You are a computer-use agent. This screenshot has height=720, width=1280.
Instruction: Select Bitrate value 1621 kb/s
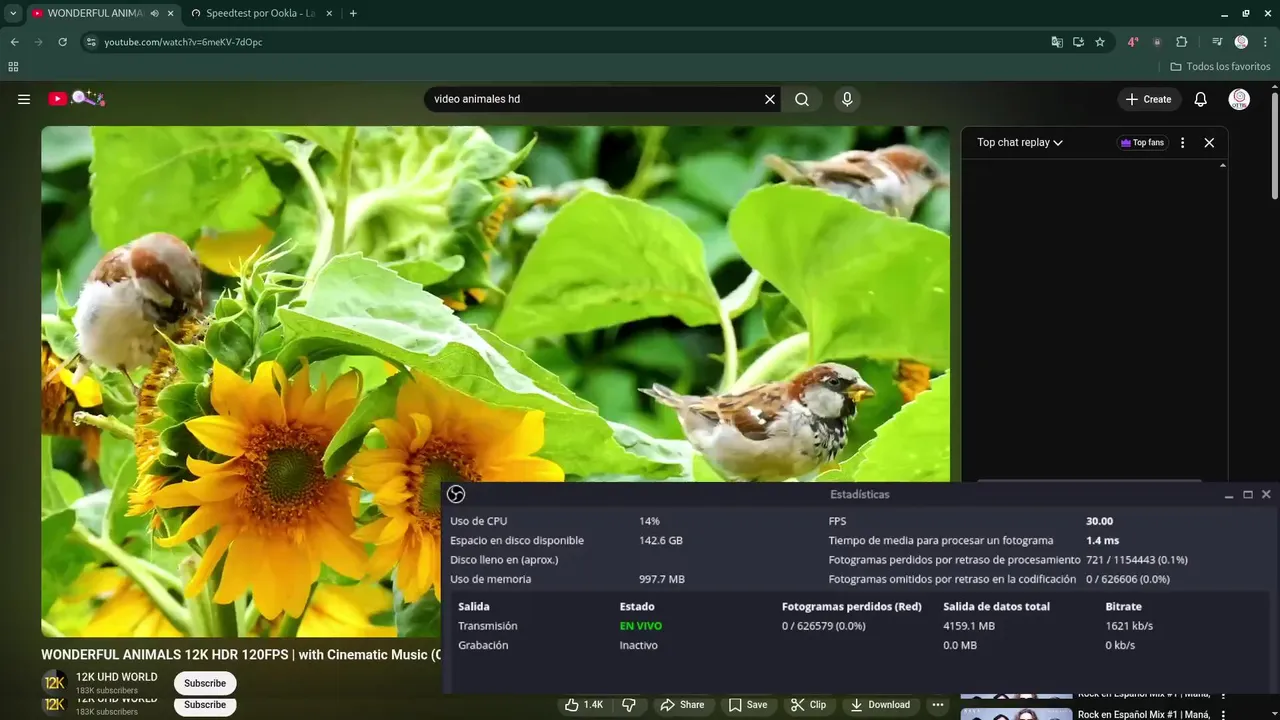[1129, 626]
